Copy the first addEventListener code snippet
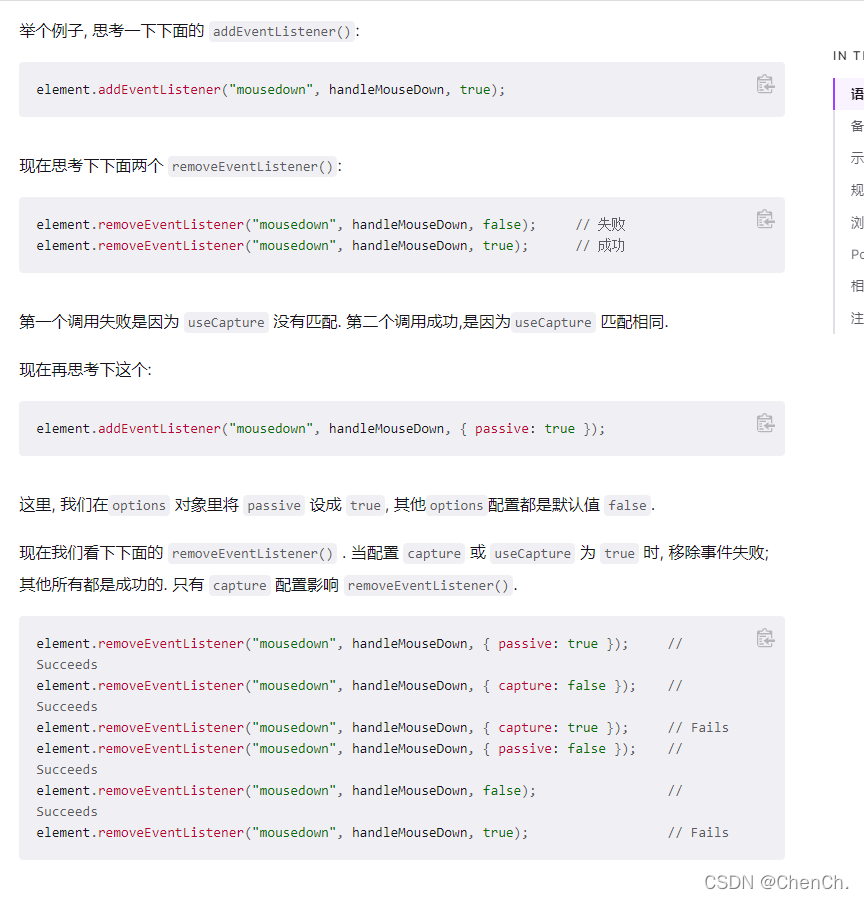864x899 pixels. (x=765, y=85)
